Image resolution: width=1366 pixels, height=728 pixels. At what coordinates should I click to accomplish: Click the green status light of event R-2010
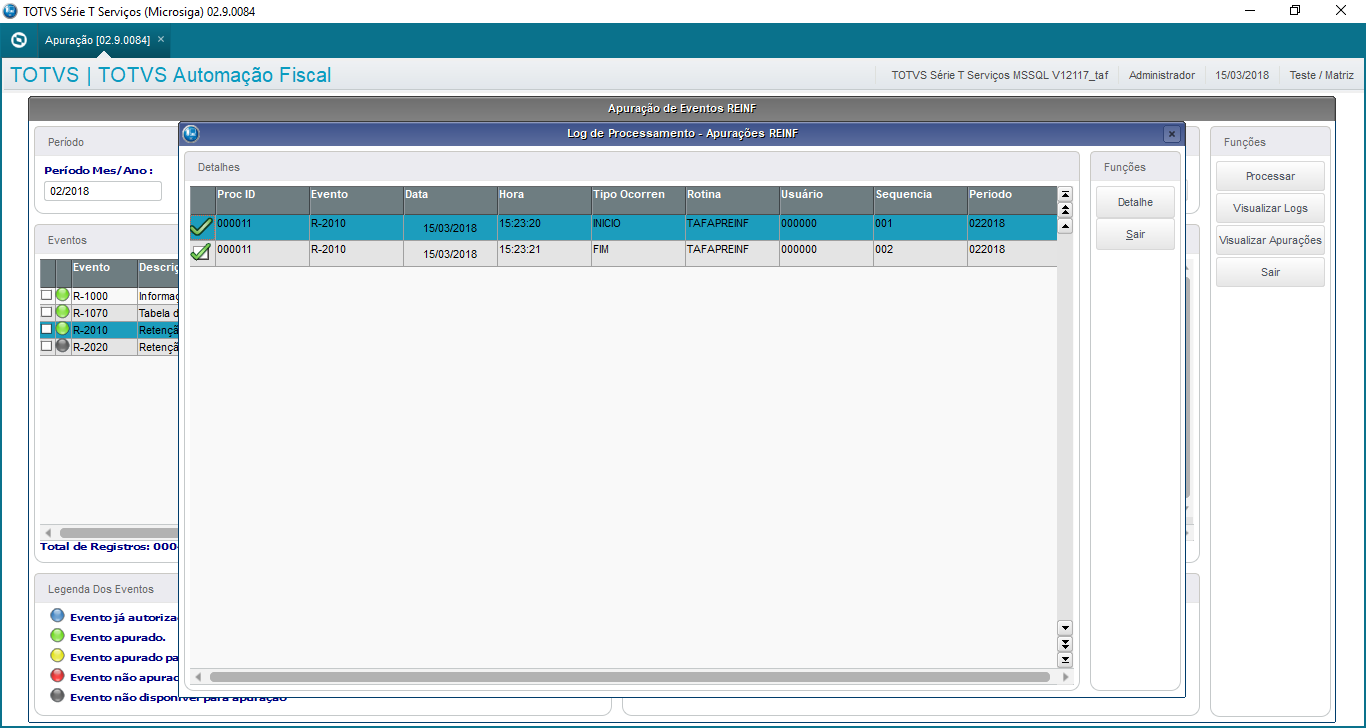(x=62, y=329)
